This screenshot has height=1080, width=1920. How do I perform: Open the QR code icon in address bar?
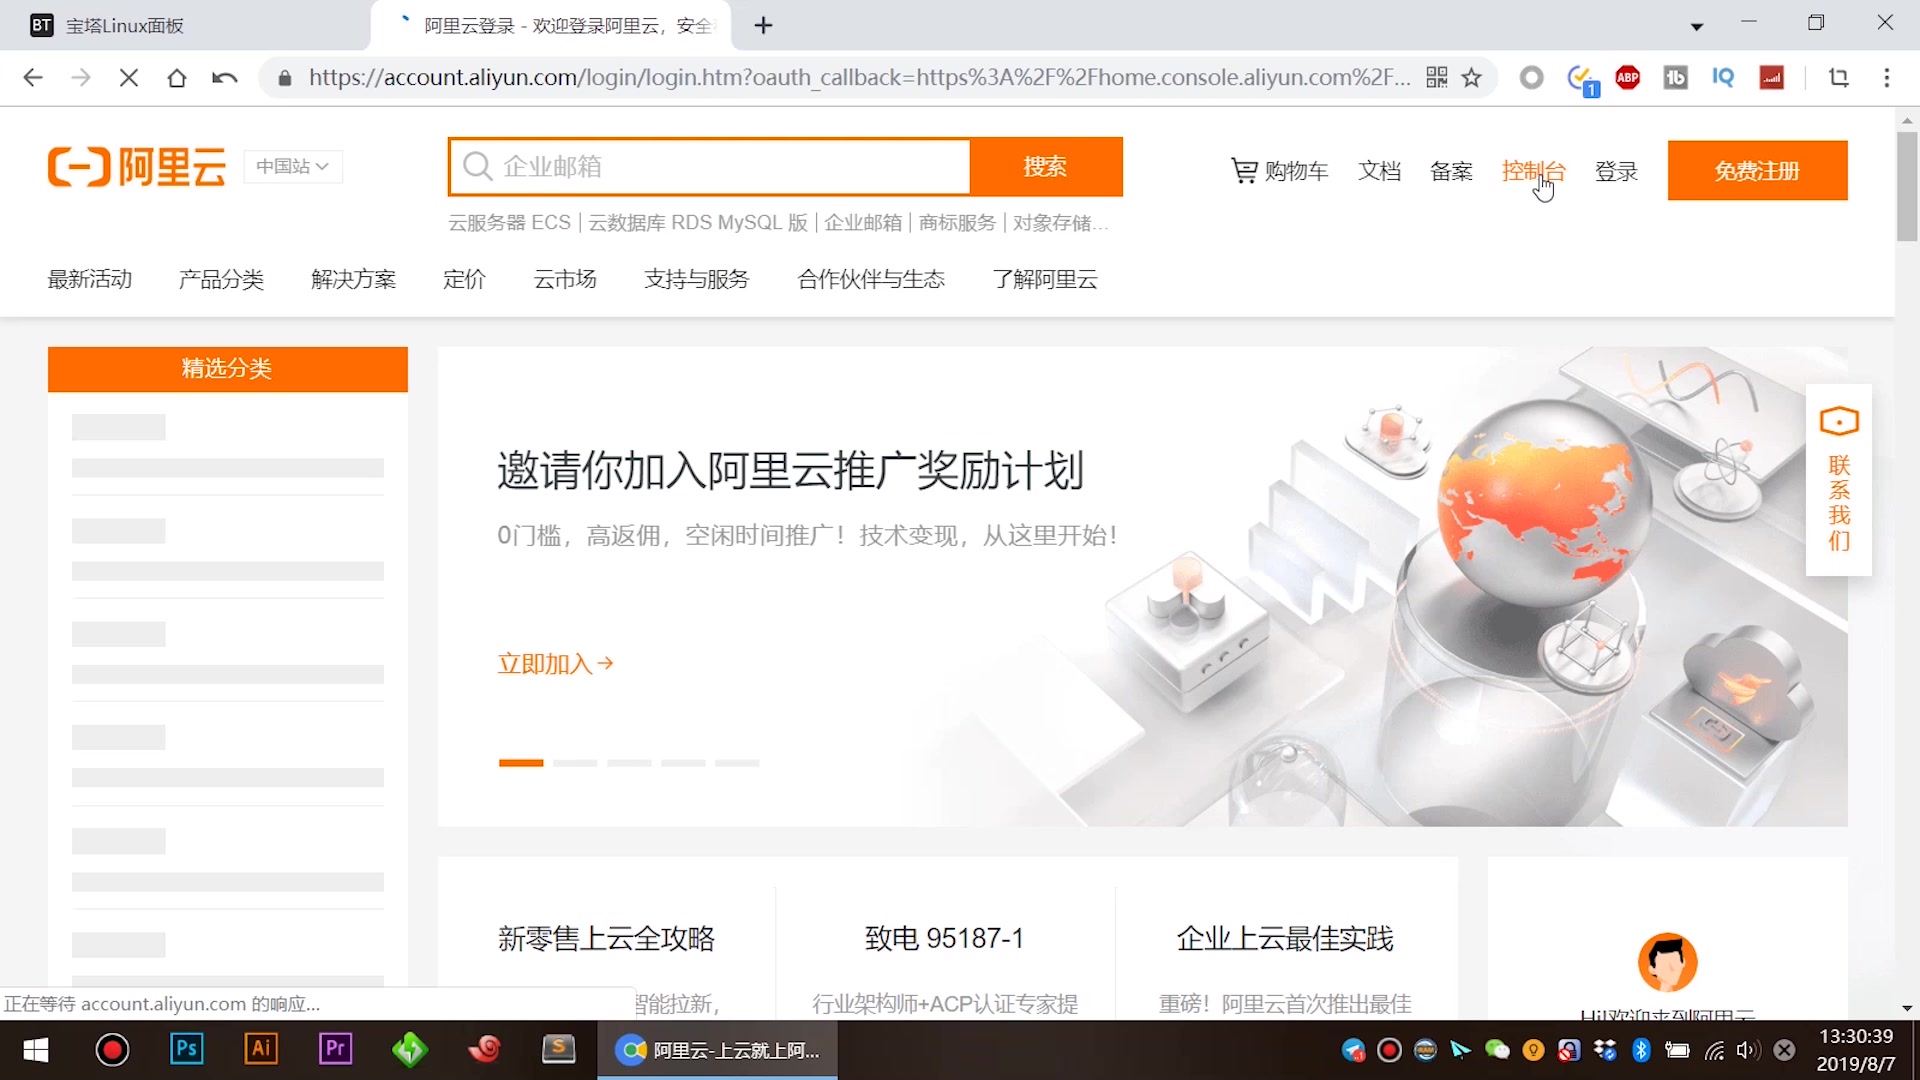click(1437, 78)
